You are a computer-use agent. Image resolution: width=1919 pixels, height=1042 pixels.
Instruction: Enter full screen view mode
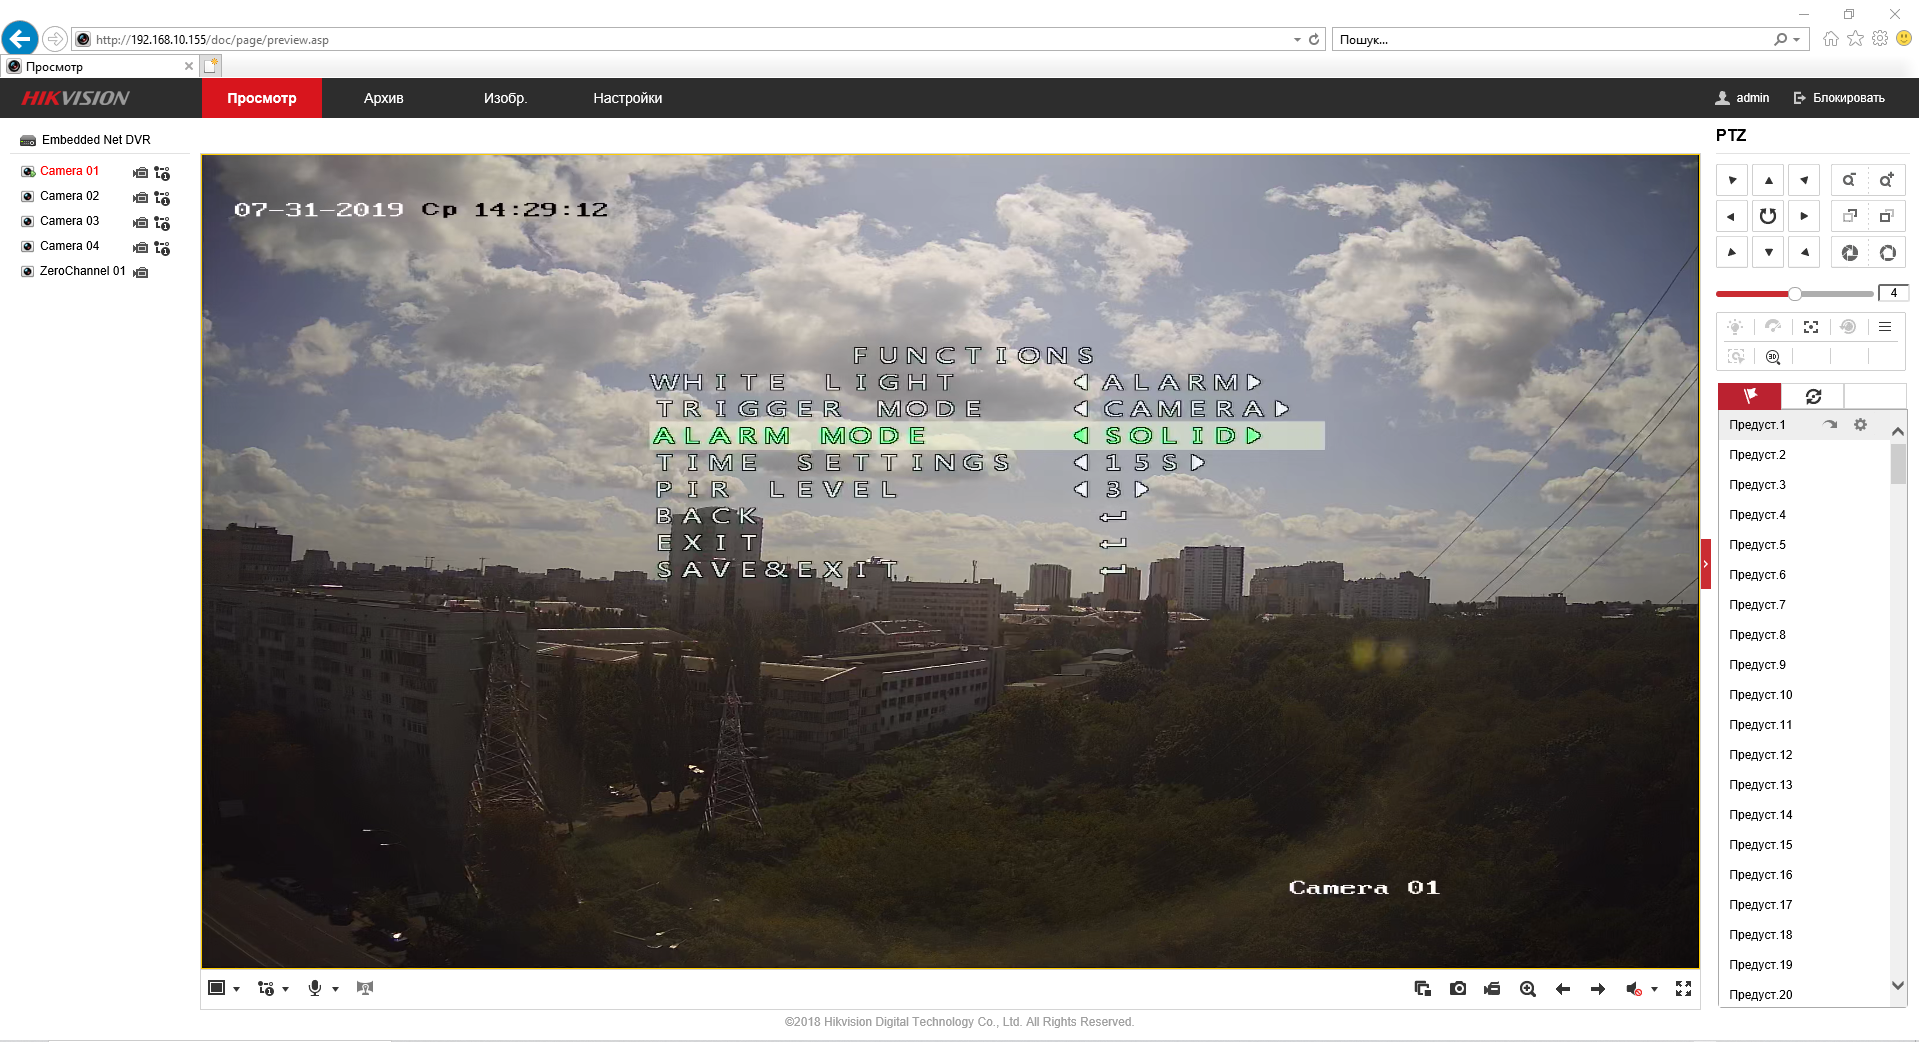click(1684, 989)
